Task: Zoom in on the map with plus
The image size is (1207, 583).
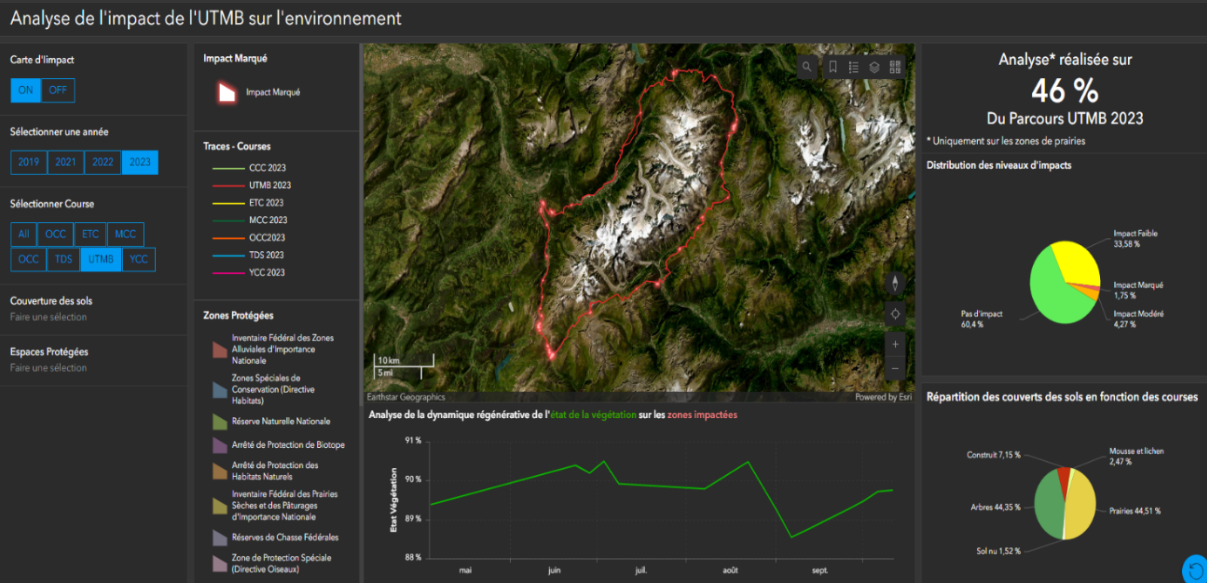Action: click(x=895, y=344)
